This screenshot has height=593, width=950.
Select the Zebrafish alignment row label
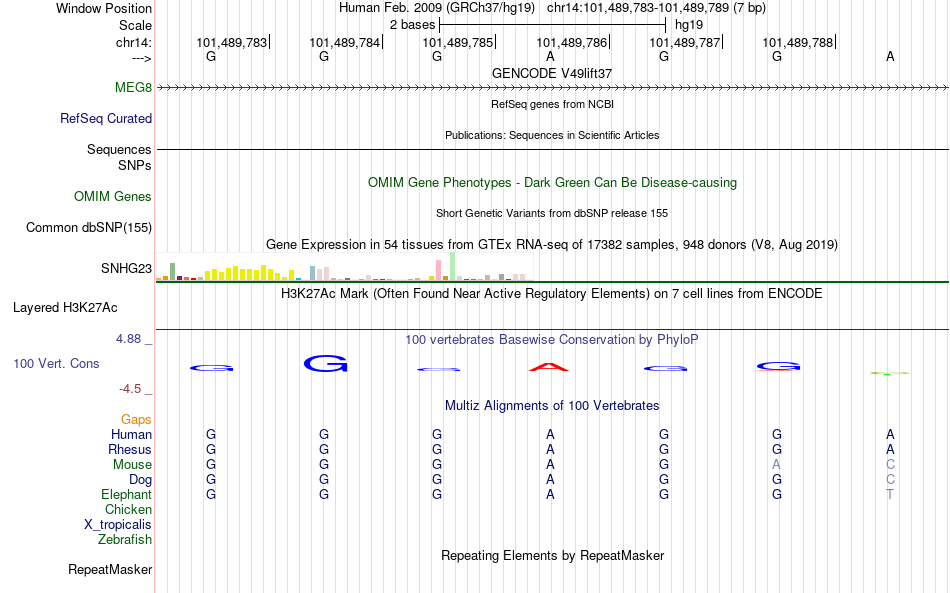(125, 540)
